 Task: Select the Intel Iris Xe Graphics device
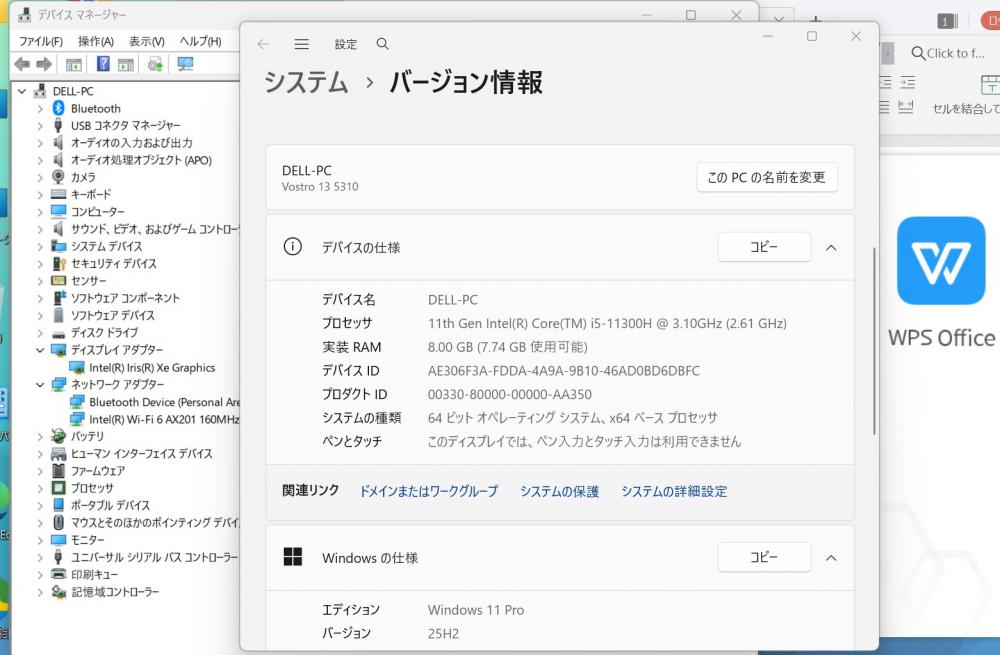point(151,367)
